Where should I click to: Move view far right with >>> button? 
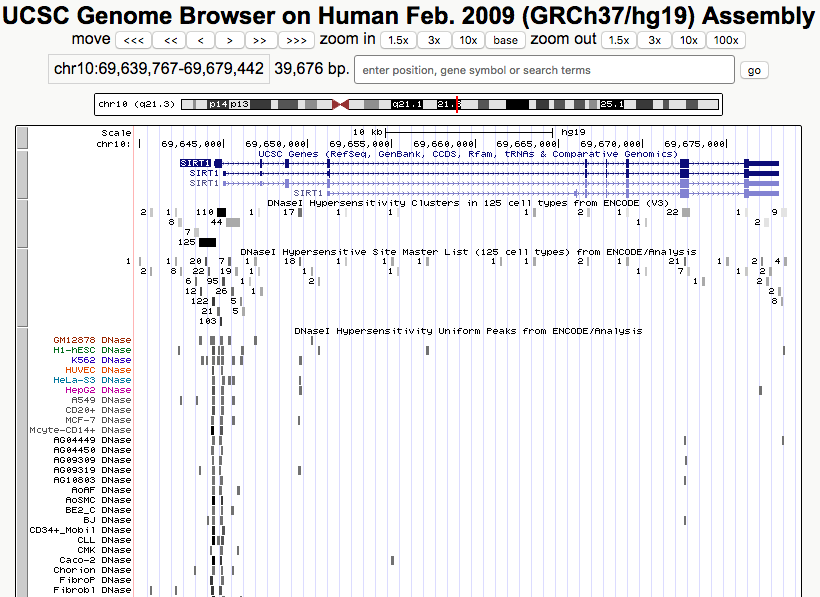point(296,40)
